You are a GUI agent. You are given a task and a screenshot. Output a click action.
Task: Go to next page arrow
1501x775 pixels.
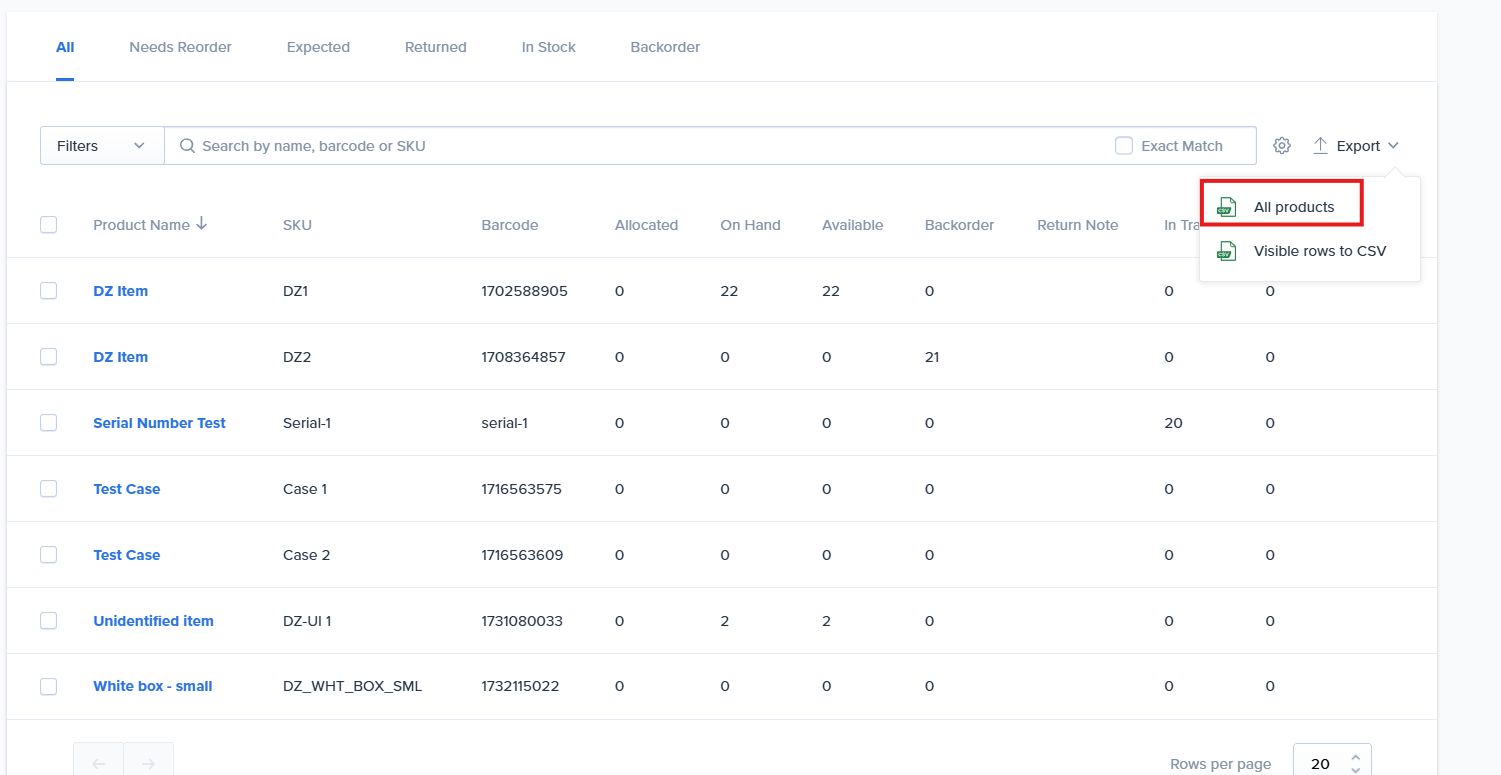point(148,763)
